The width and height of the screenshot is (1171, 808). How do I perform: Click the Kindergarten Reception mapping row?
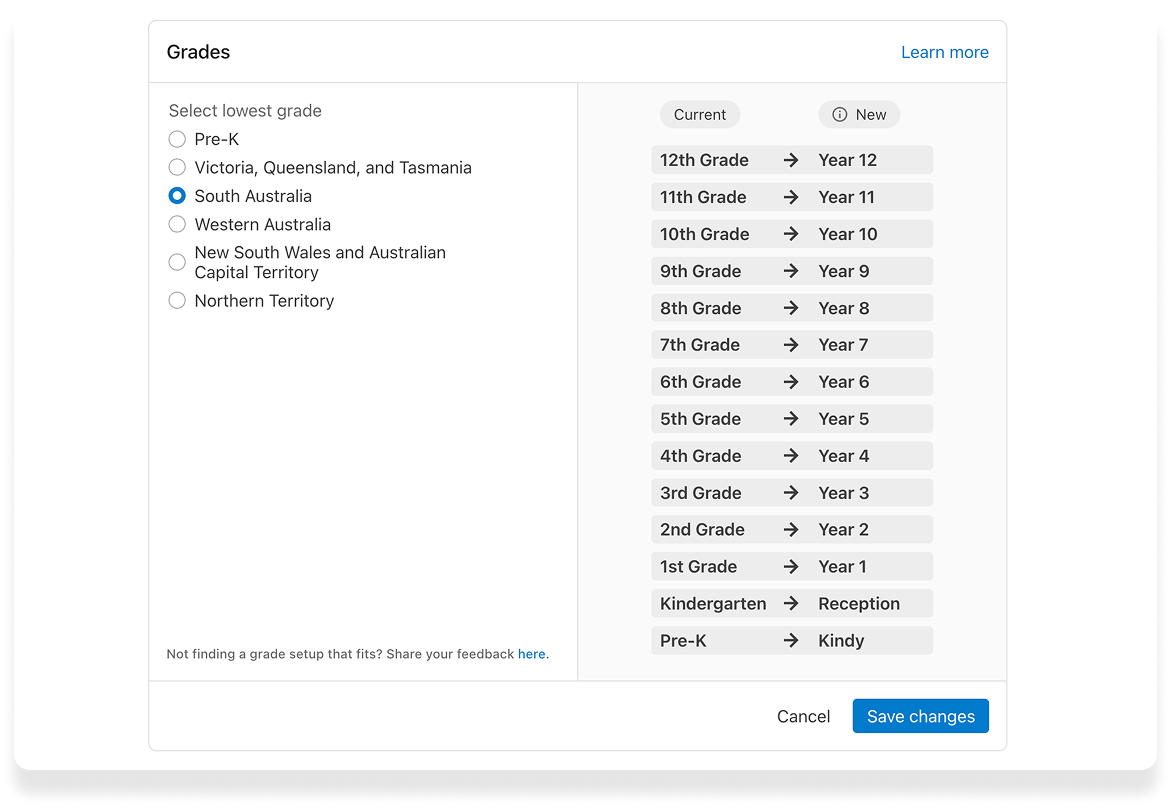[x=791, y=603]
